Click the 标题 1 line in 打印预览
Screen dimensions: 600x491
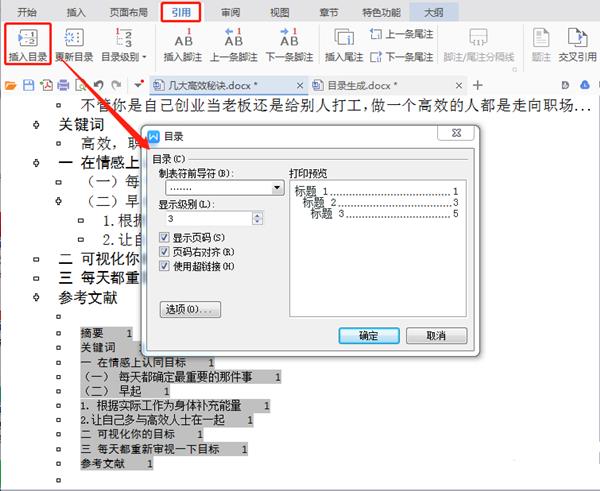click(x=376, y=191)
